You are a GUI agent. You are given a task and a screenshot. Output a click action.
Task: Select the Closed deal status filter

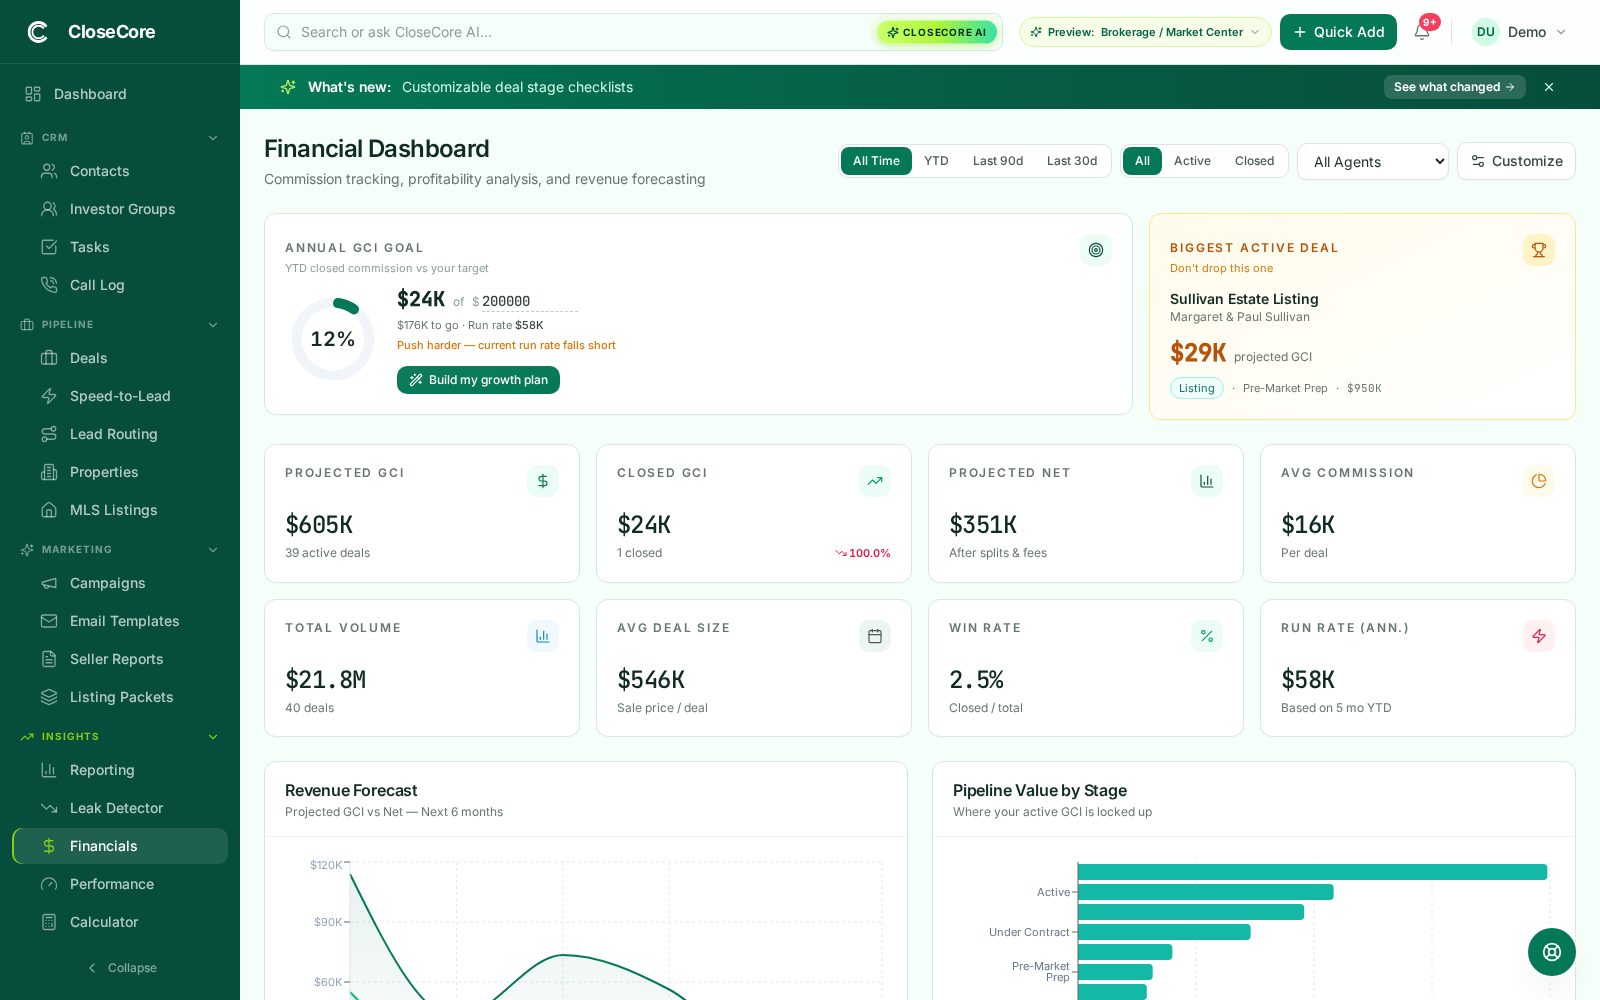point(1254,161)
